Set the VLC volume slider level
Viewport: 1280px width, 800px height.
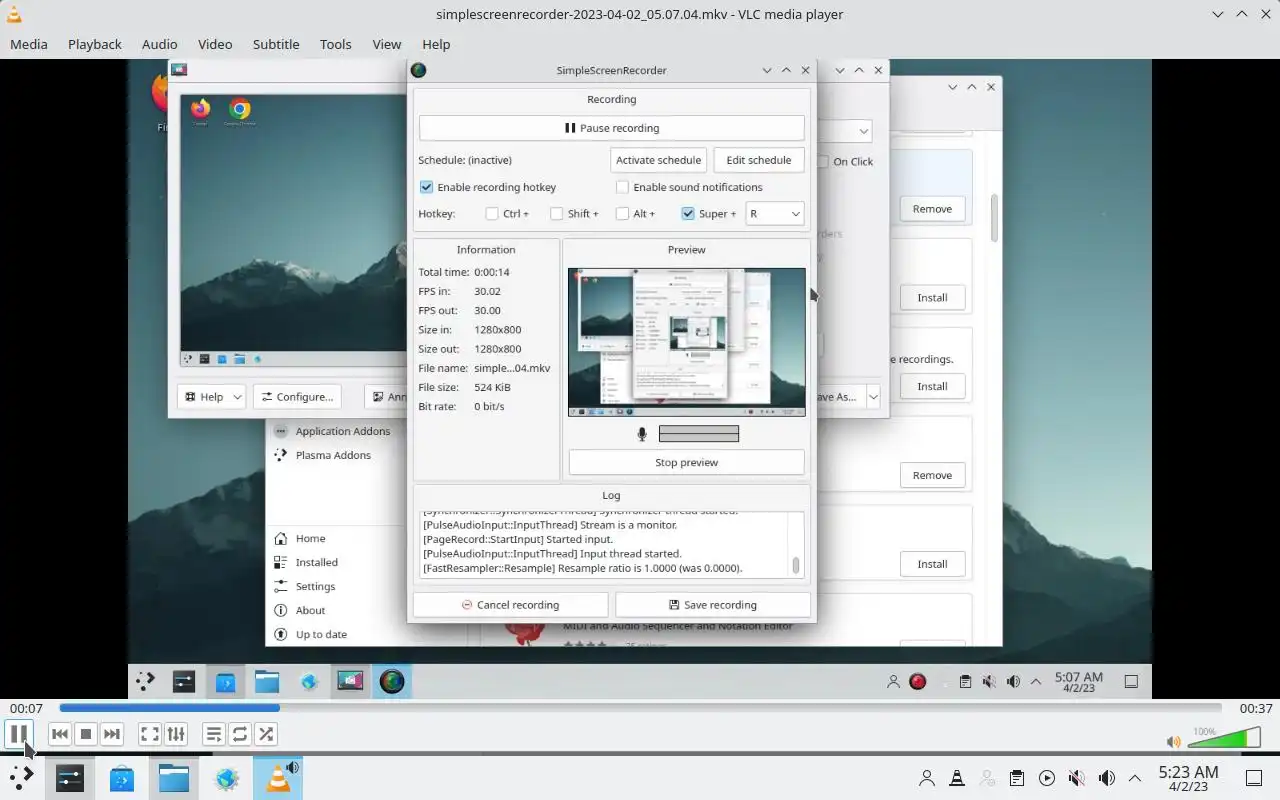1224,738
